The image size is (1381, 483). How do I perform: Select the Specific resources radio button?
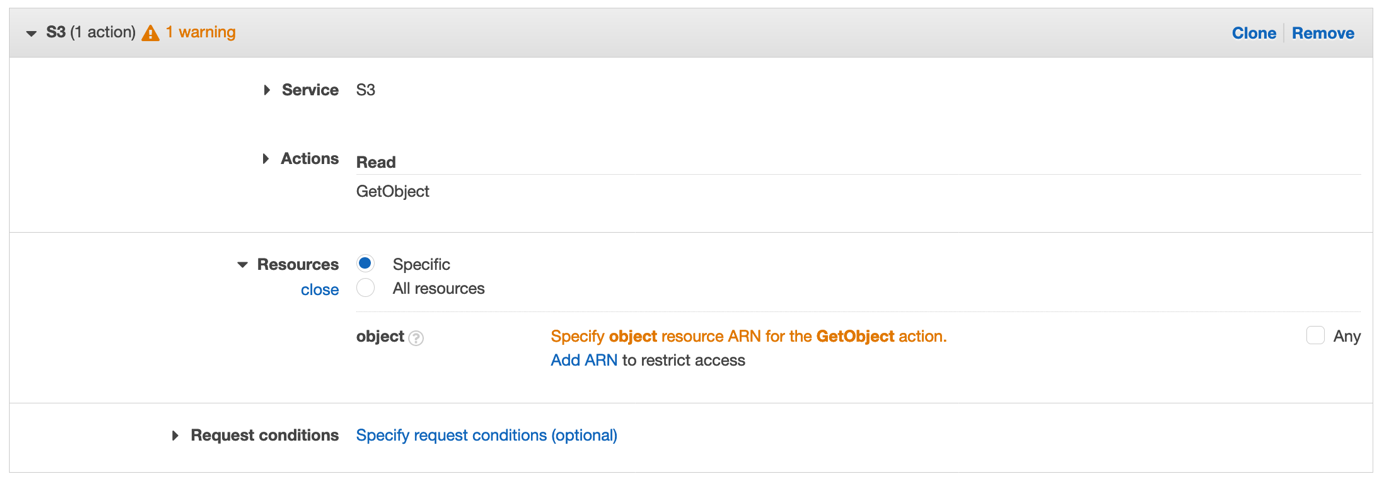tap(366, 264)
